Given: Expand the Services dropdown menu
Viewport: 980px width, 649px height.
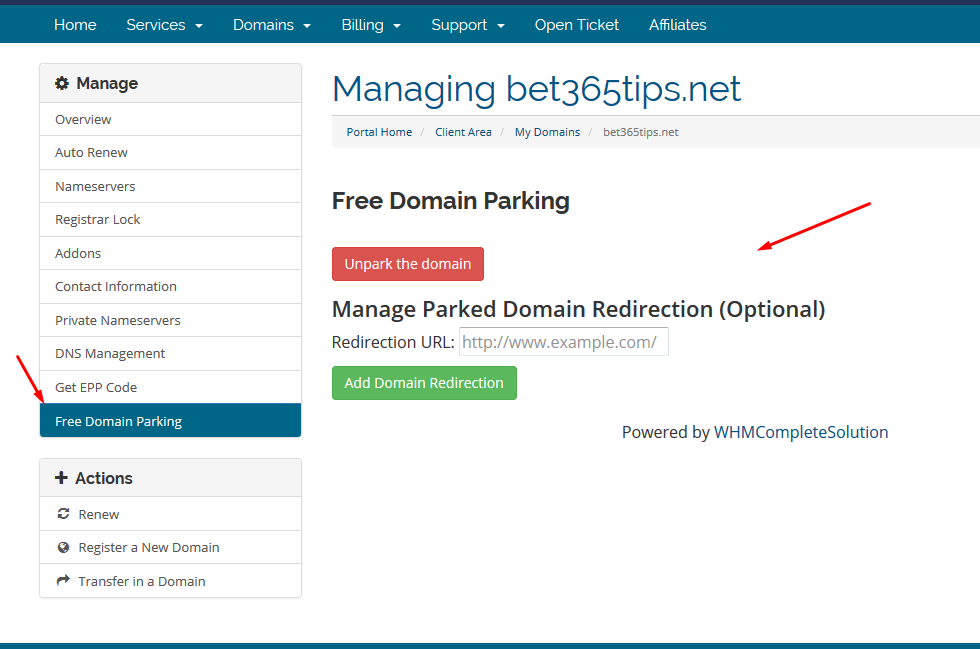Looking at the screenshot, I should (164, 25).
